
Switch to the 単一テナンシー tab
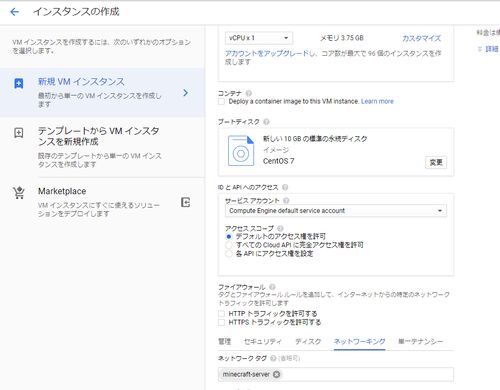tap(420, 341)
